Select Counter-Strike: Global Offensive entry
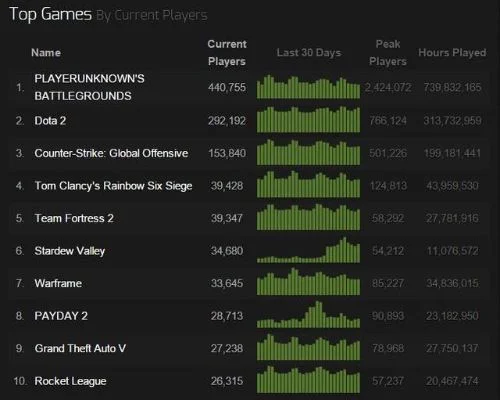This screenshot has width=500, height=400. pyautogui.click(x=111, y=153)
